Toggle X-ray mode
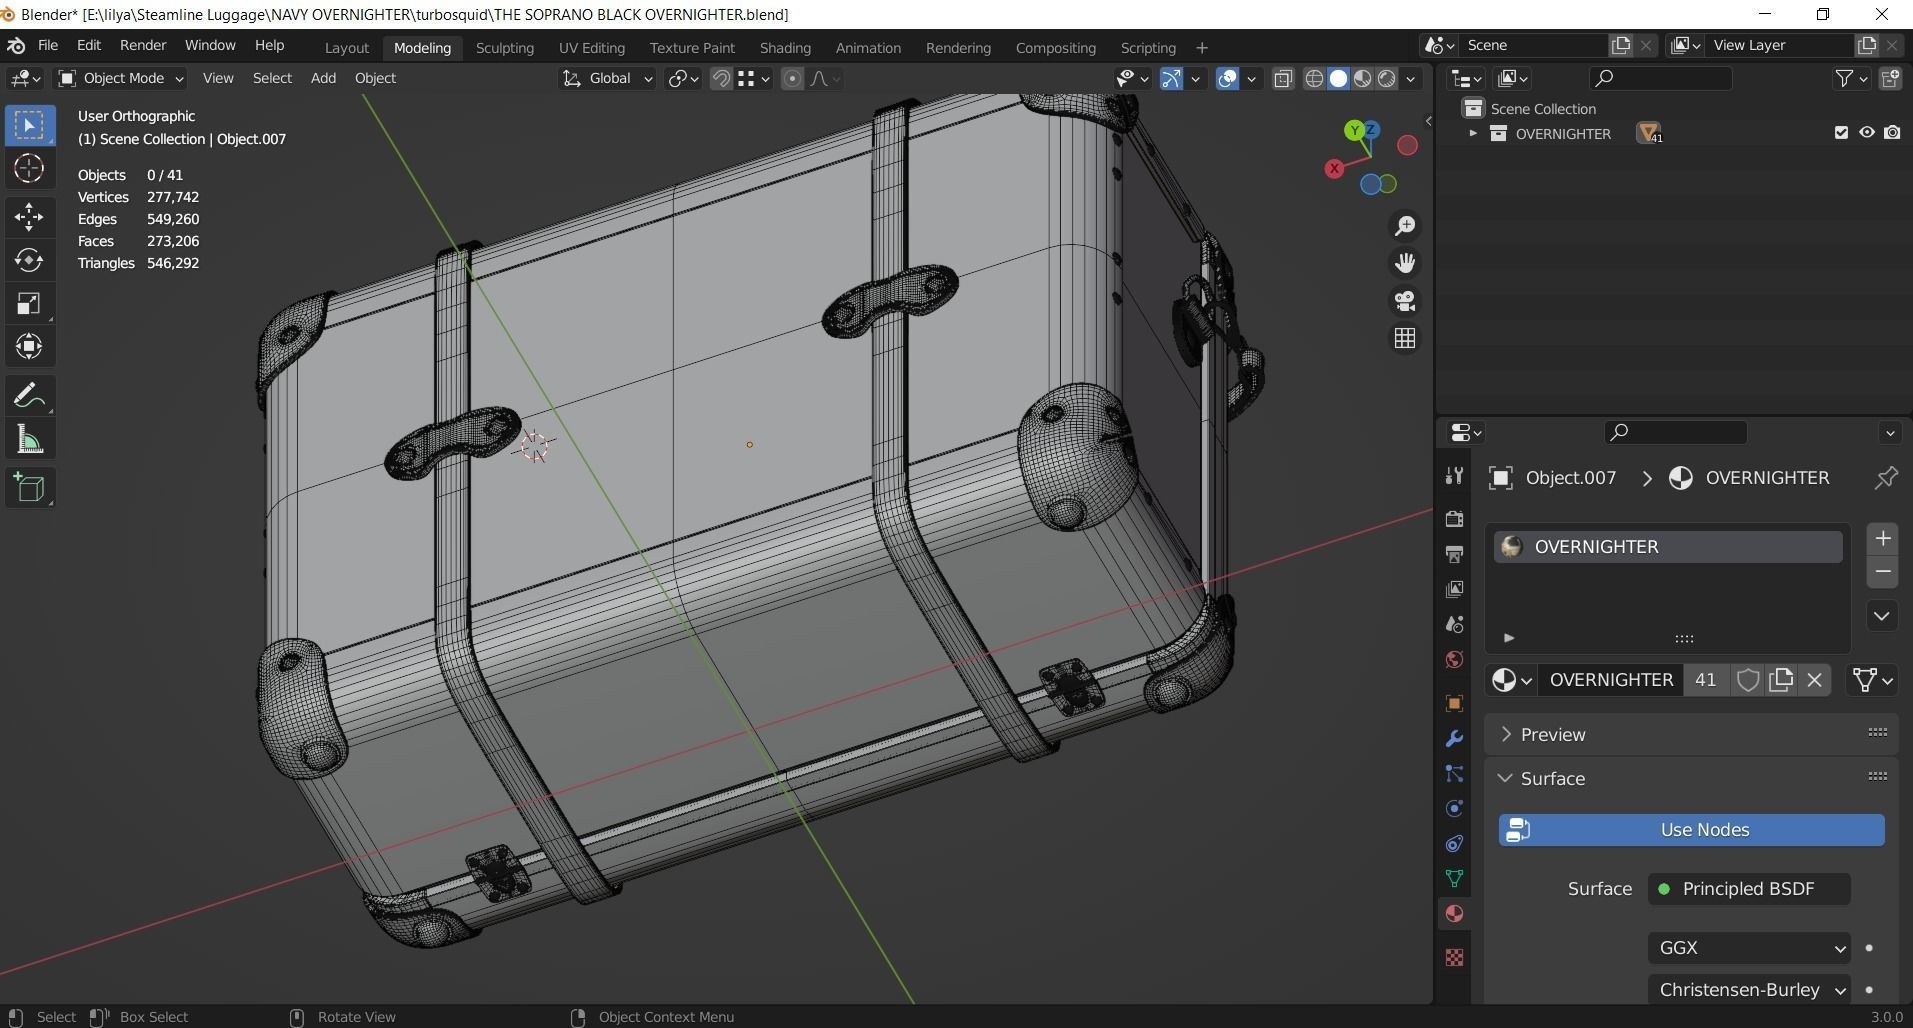1913x1028 pixels. pyautogui.click(x=1283, y=78)
